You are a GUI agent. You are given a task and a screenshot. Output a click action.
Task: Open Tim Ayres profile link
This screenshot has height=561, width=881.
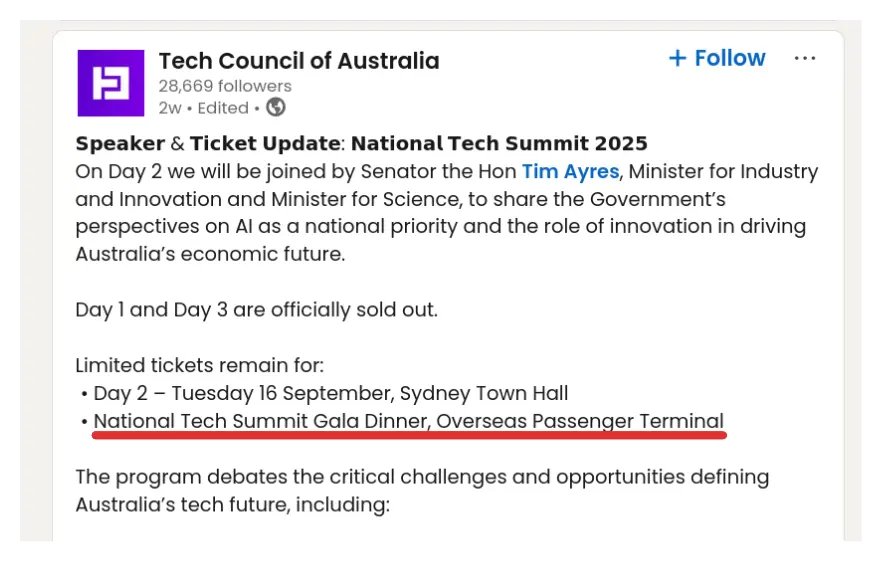point(570,171)
